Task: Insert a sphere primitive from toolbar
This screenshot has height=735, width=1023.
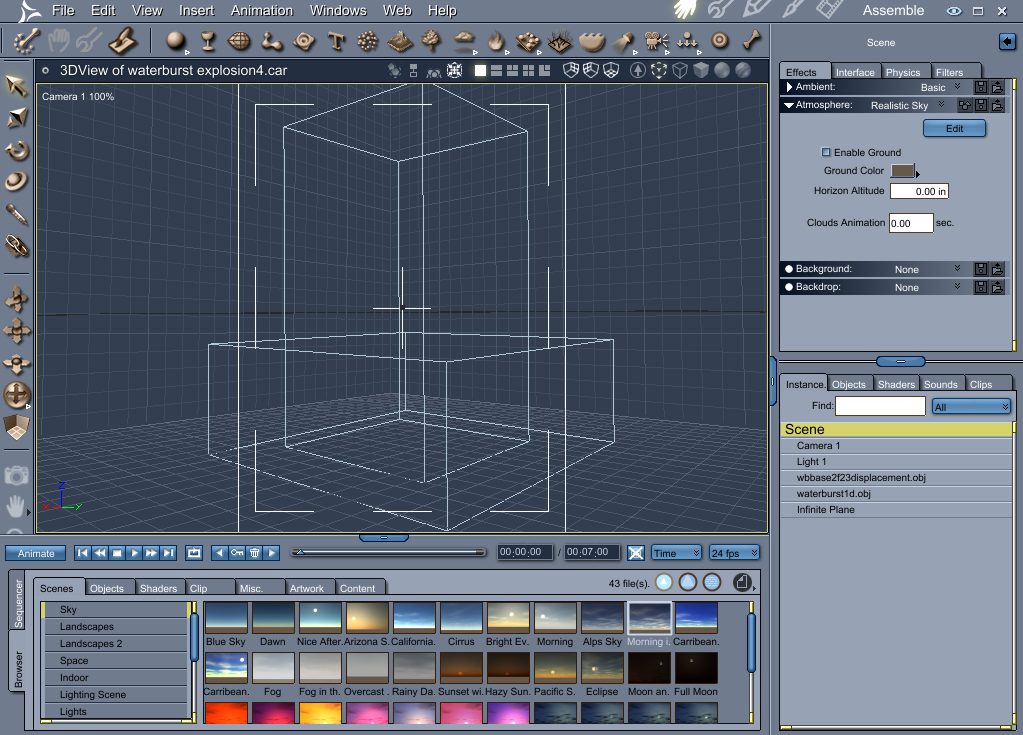Action: tap(176, 42)
